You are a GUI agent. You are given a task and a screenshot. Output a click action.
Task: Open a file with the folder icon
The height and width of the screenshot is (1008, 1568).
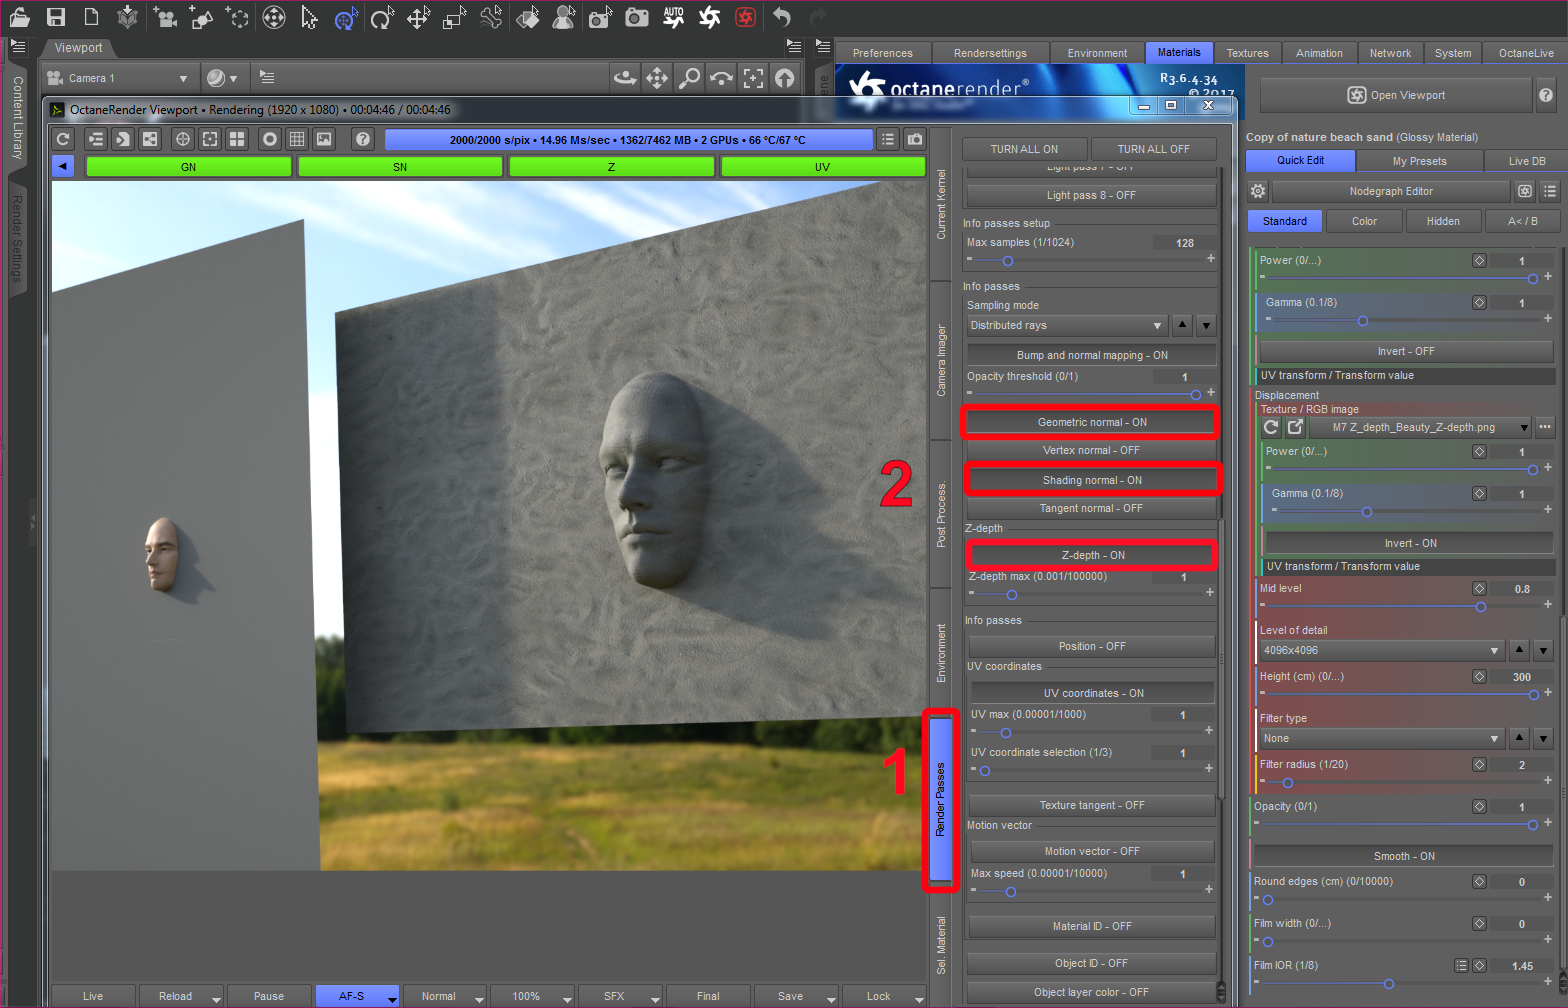(19, 17)
